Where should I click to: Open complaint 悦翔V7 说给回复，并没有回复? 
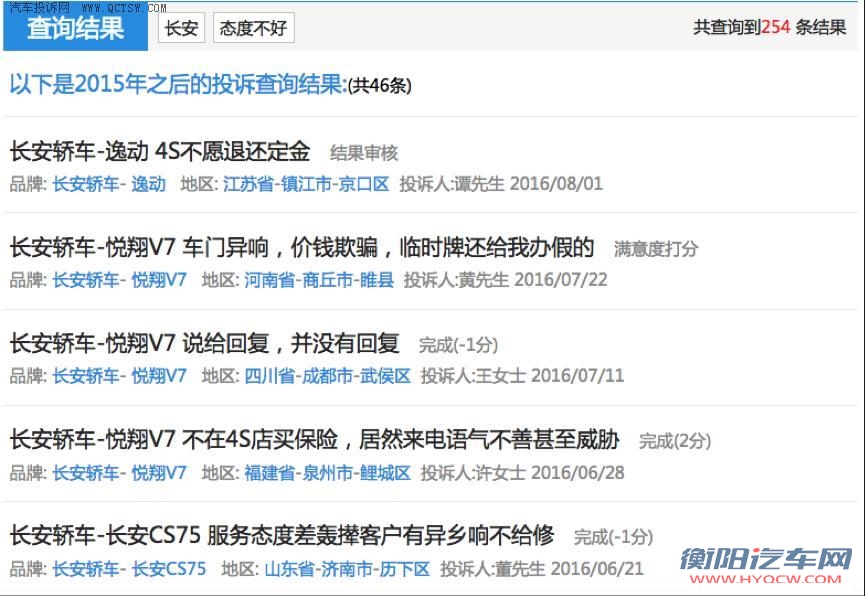pos(204,343)
